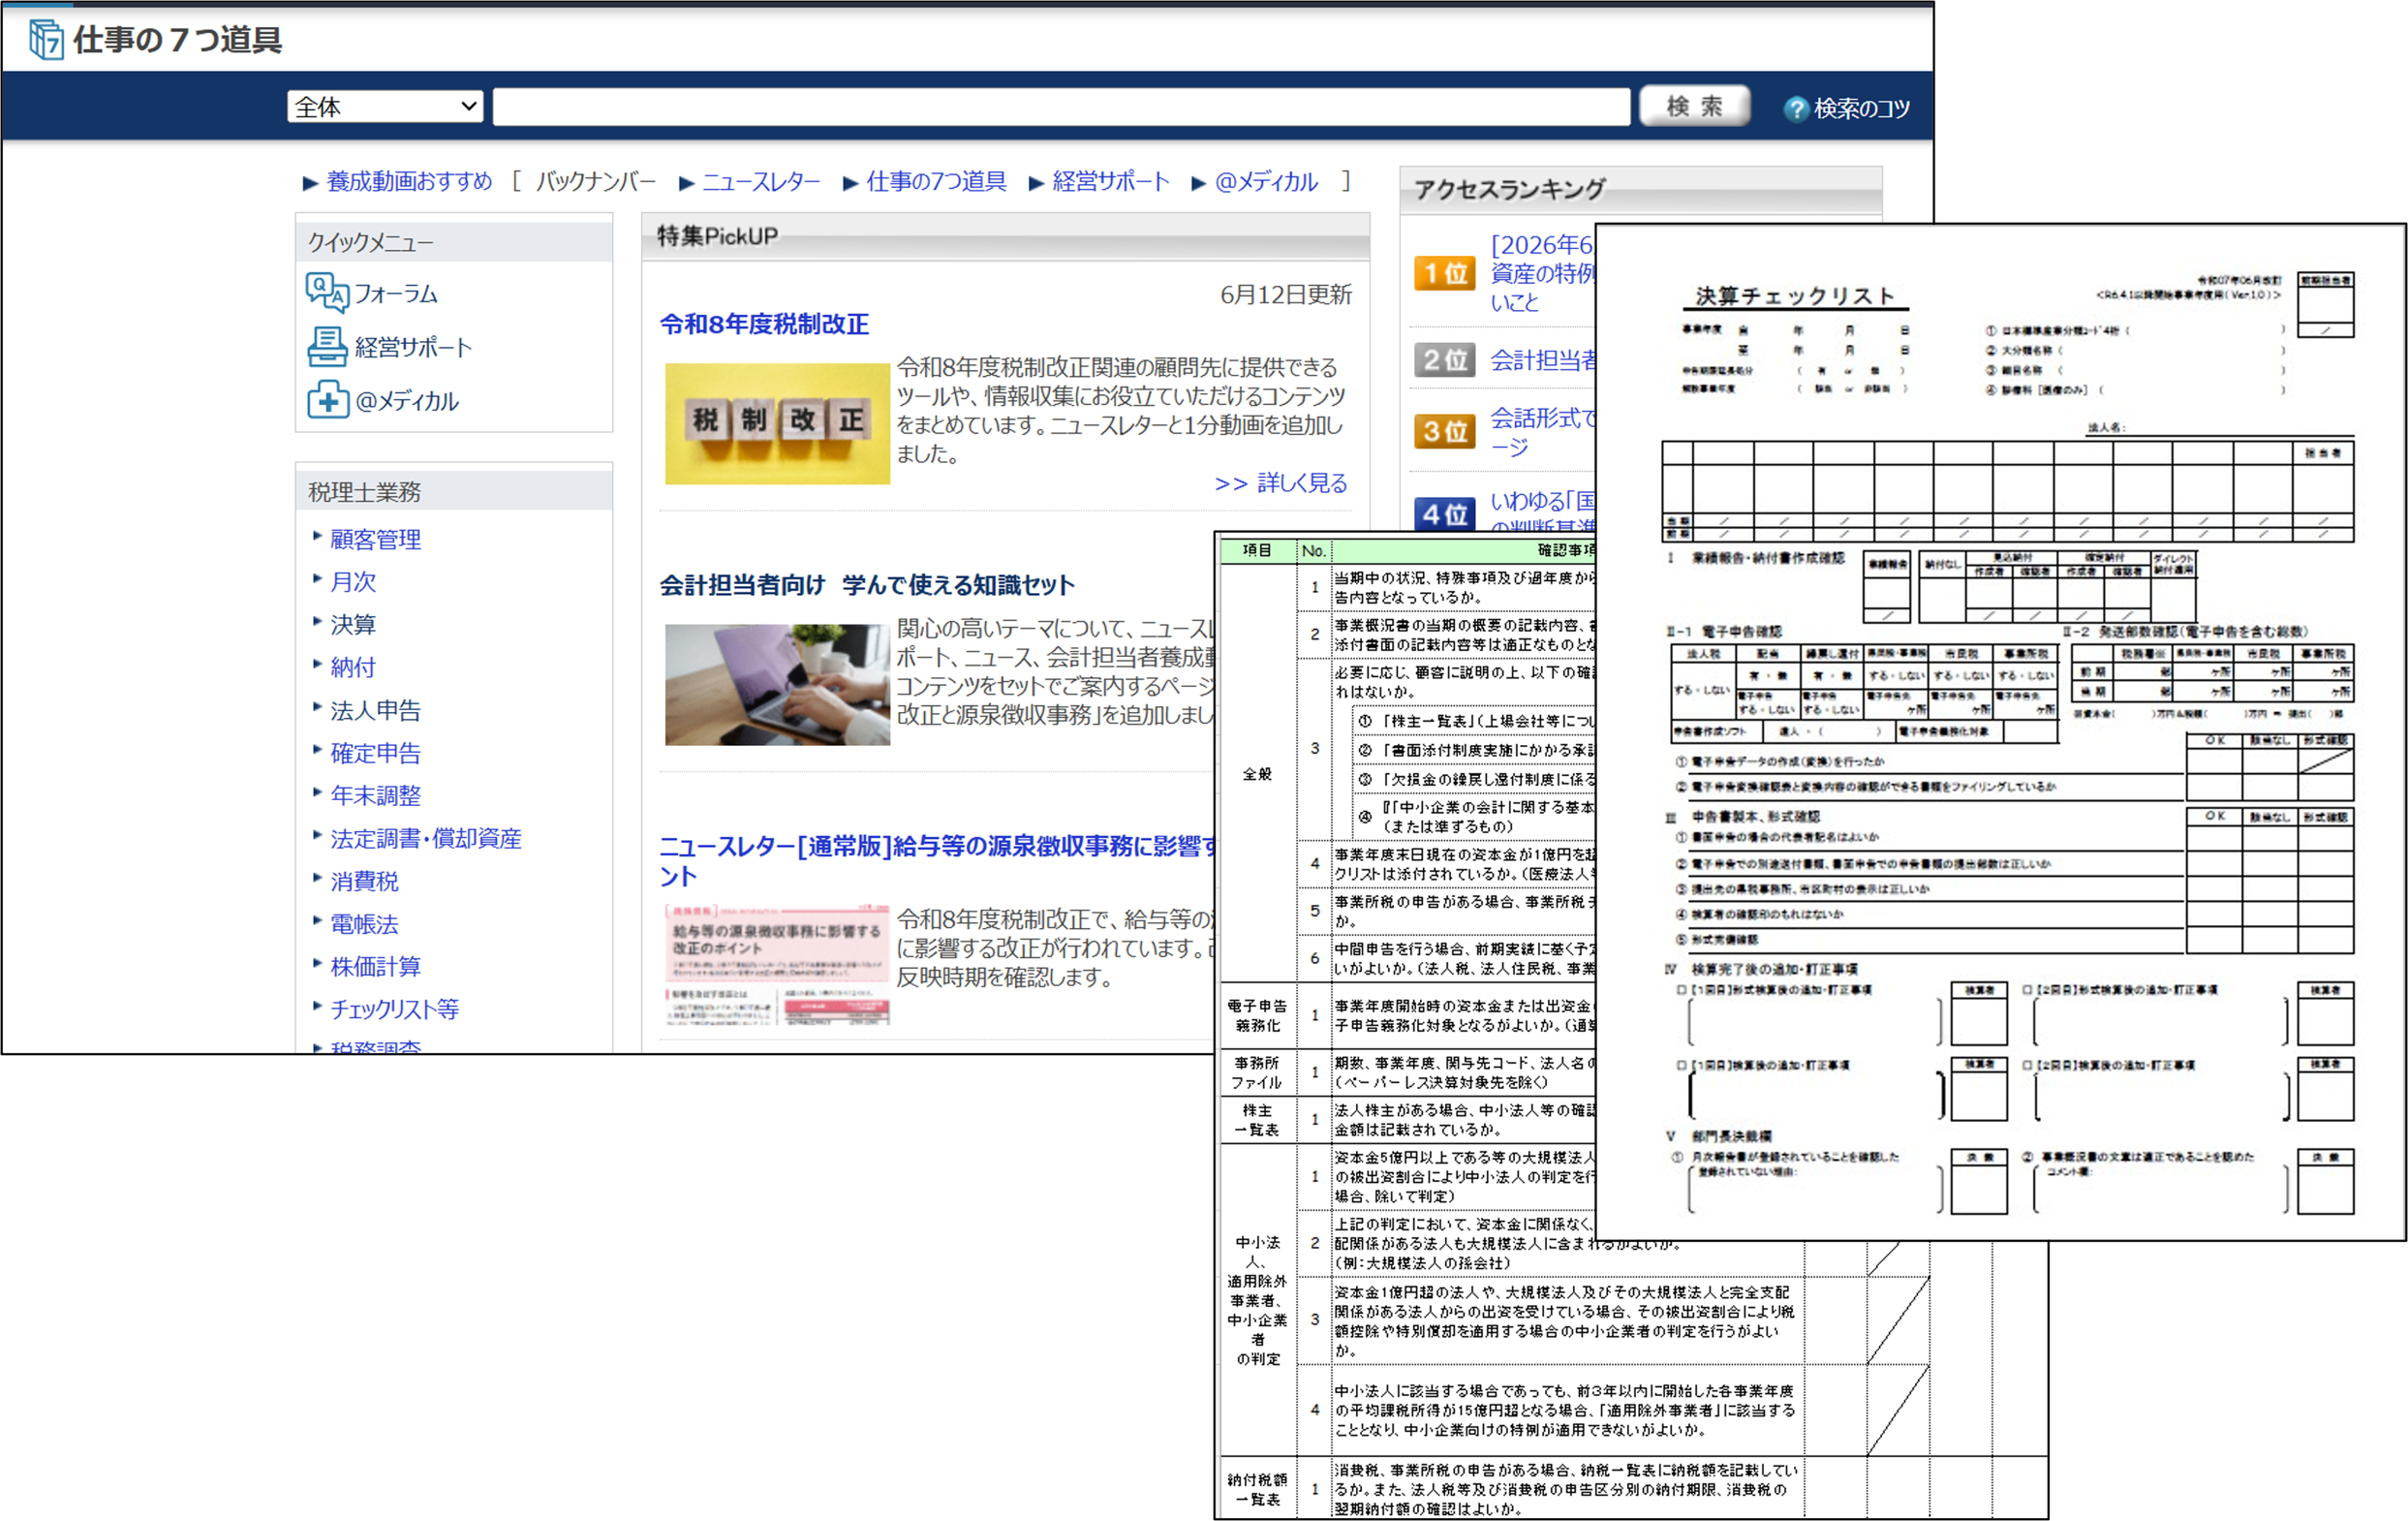This screenshot has height=1521, width=2408.
Task: Open the 令和8年度税制改正 article heading
Action: tap(764, 325)
